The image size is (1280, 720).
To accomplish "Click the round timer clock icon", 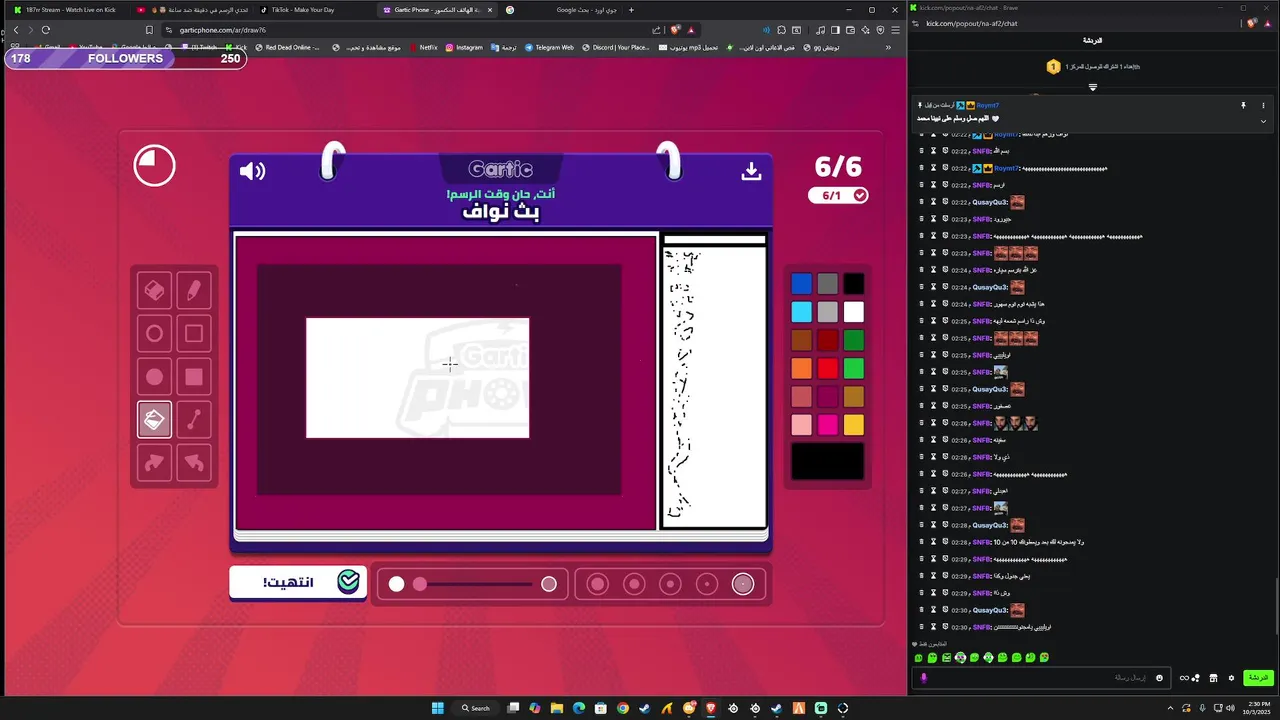I will [x=154, y=166].
